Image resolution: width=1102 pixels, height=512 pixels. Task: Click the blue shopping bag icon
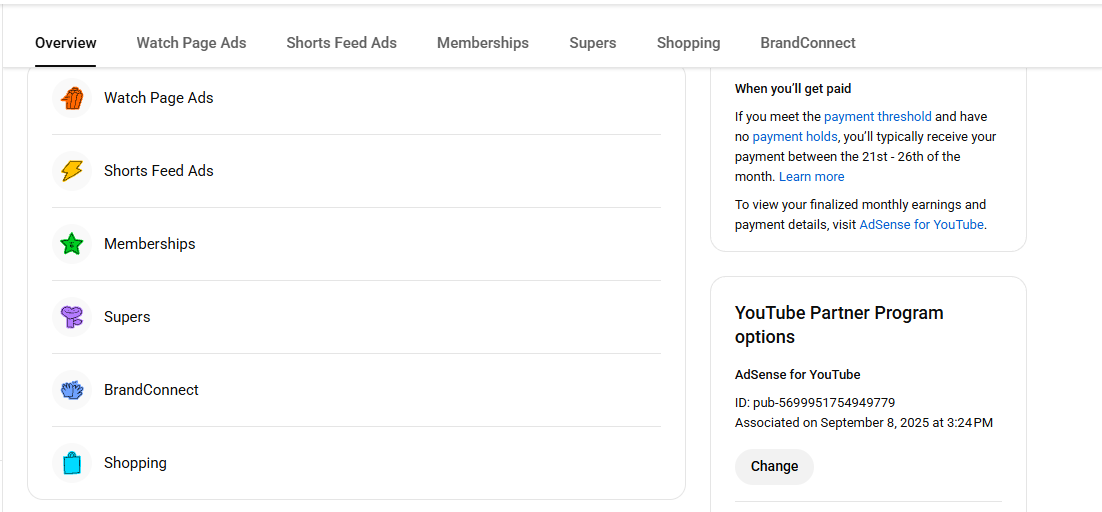tap(72, 463)
